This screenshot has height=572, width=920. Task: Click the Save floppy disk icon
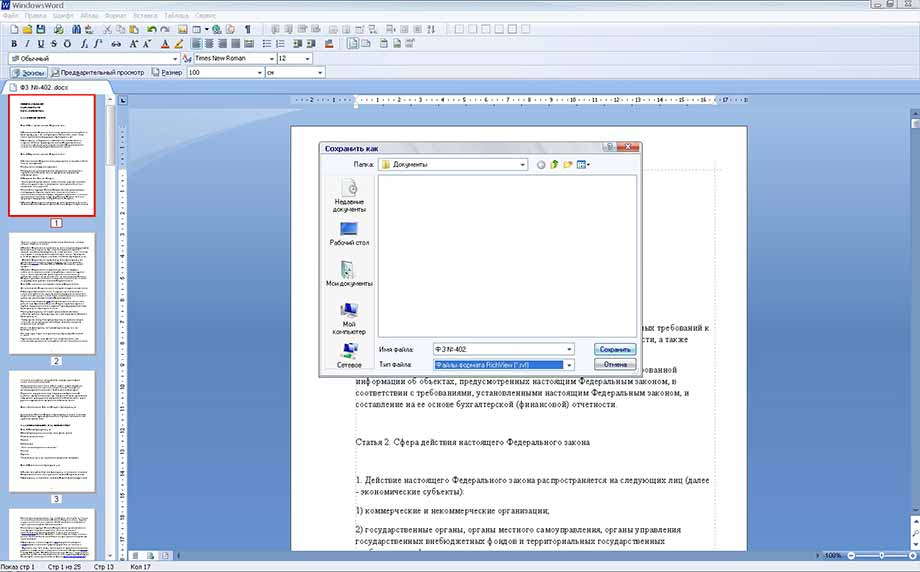click(x=40, y=29)
